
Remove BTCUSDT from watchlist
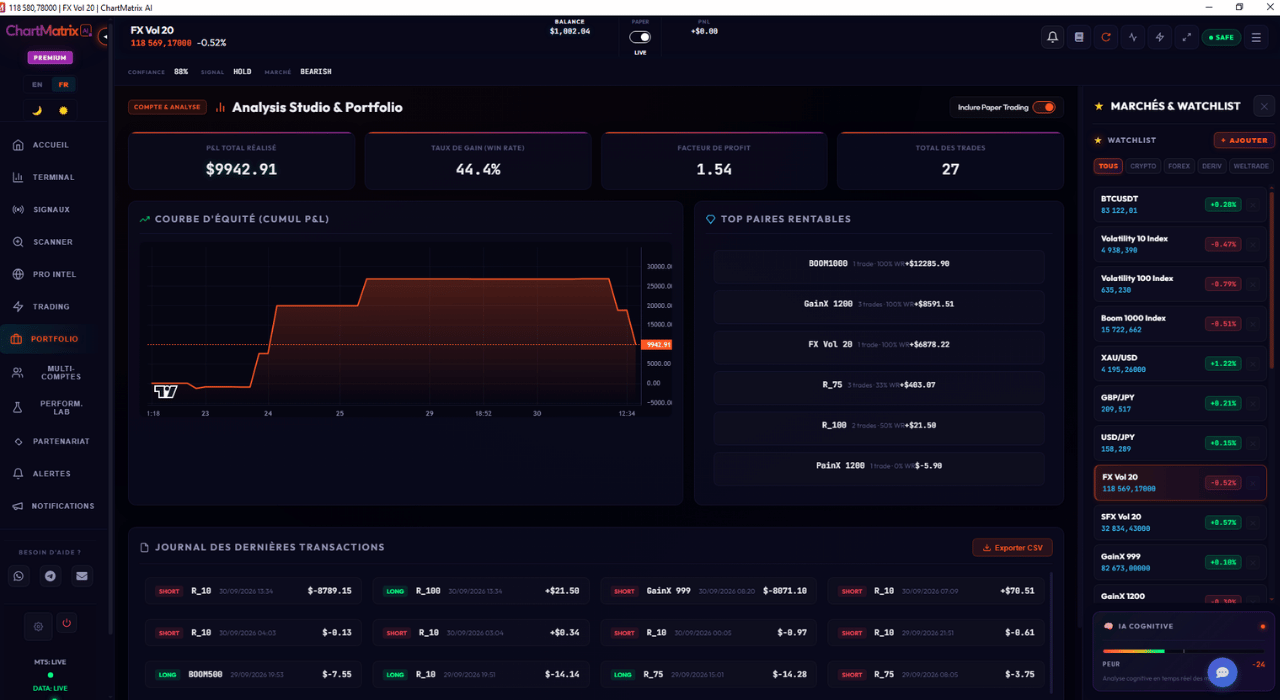coord(1253,204)
